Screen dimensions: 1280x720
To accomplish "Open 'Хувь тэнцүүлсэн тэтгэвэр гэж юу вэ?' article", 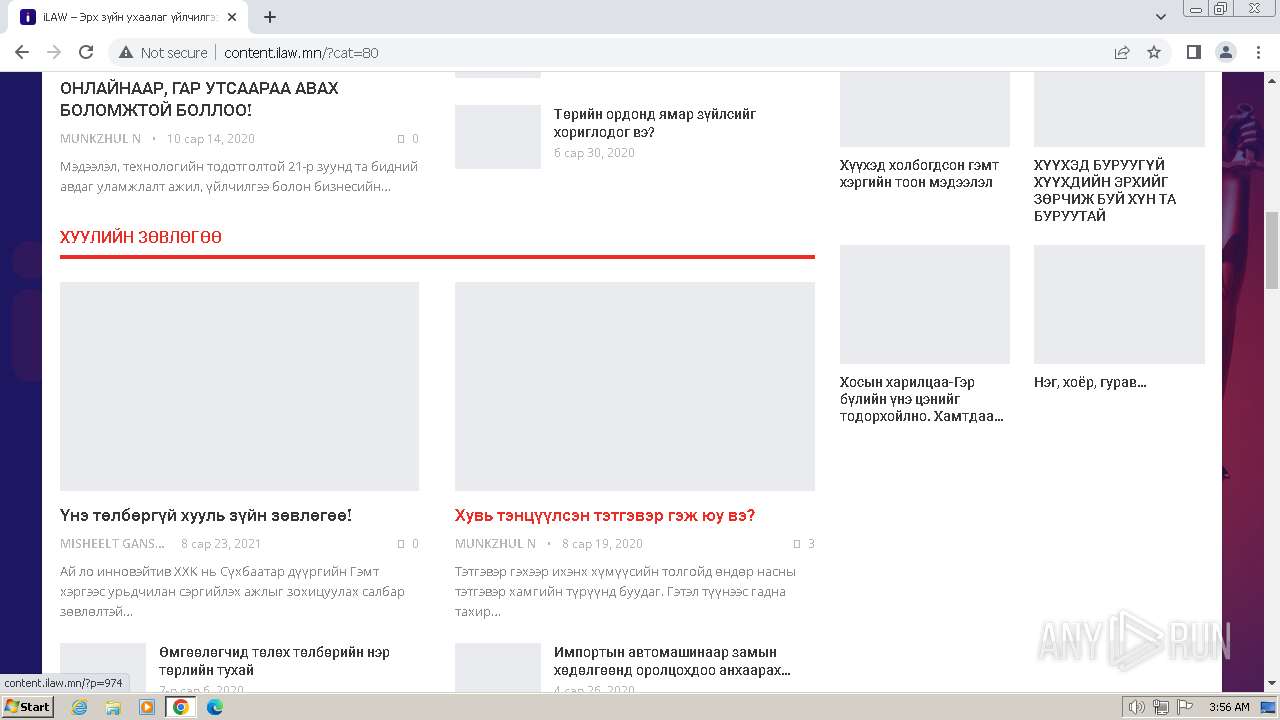I will click(x=605, y=516).
